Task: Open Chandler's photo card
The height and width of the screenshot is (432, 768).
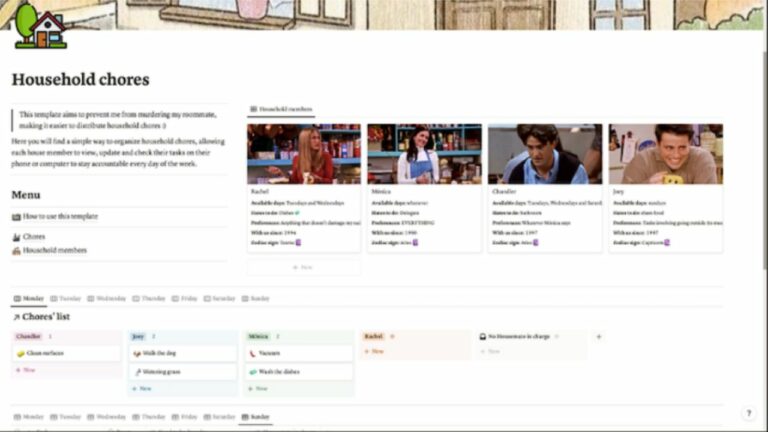Action: (545, 154)
